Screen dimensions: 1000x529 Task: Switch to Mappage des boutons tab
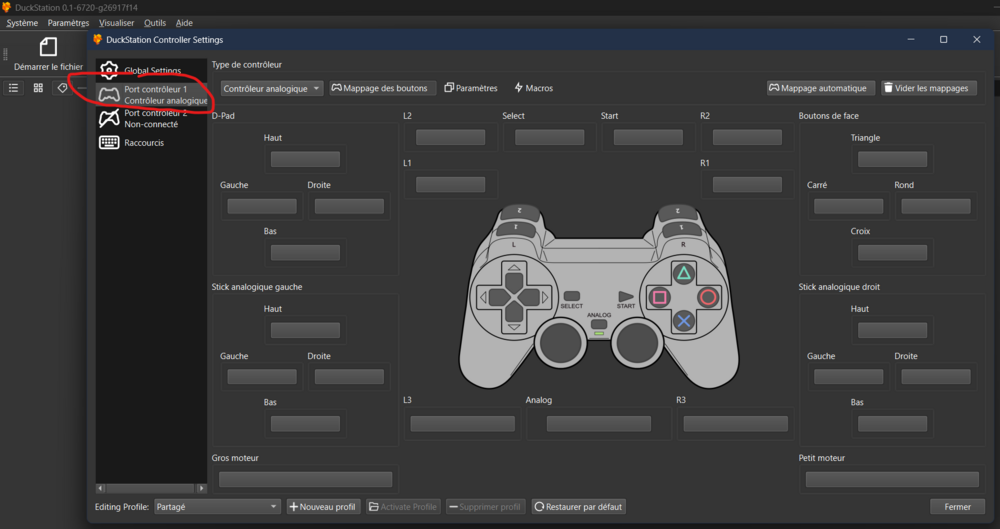tap(380, 88)
